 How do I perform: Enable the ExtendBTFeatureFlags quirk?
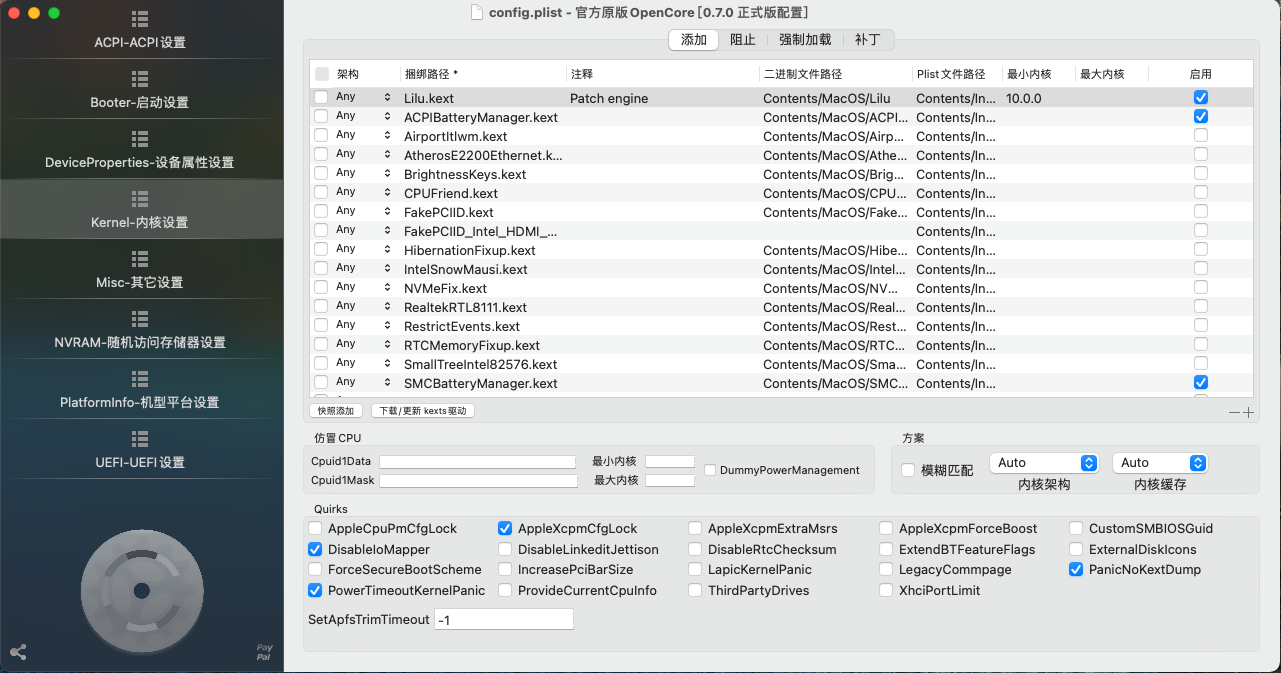pos(886,549)
